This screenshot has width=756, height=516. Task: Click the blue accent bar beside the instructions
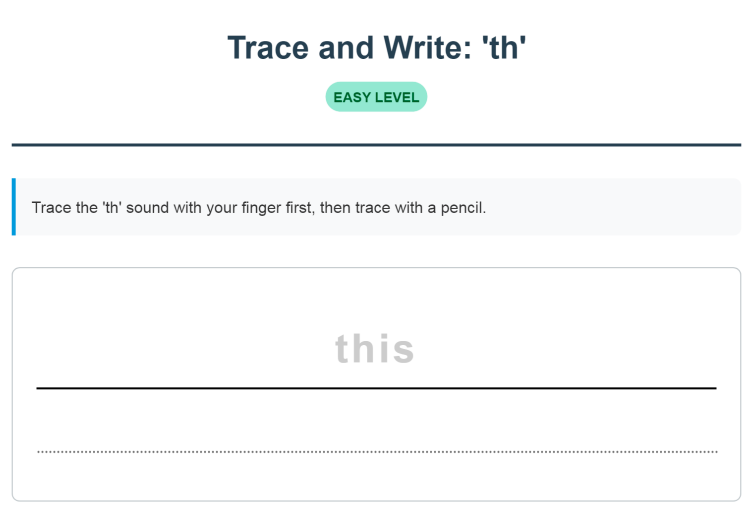(x=14, y=207)
